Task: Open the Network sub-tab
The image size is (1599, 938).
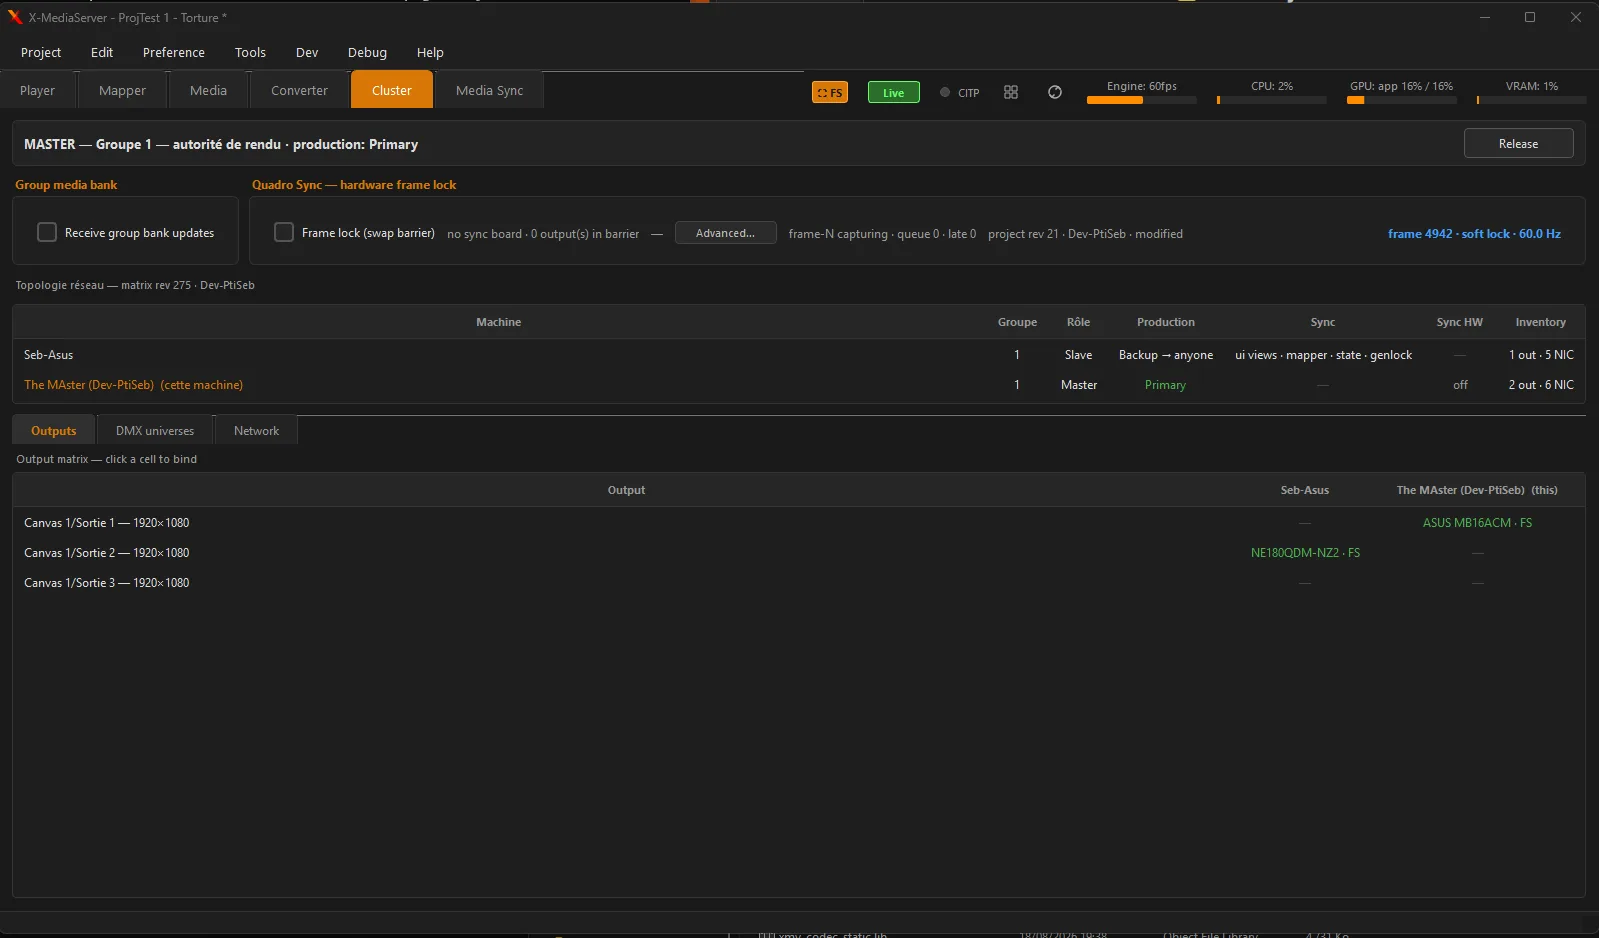Action: click(256, 431)
